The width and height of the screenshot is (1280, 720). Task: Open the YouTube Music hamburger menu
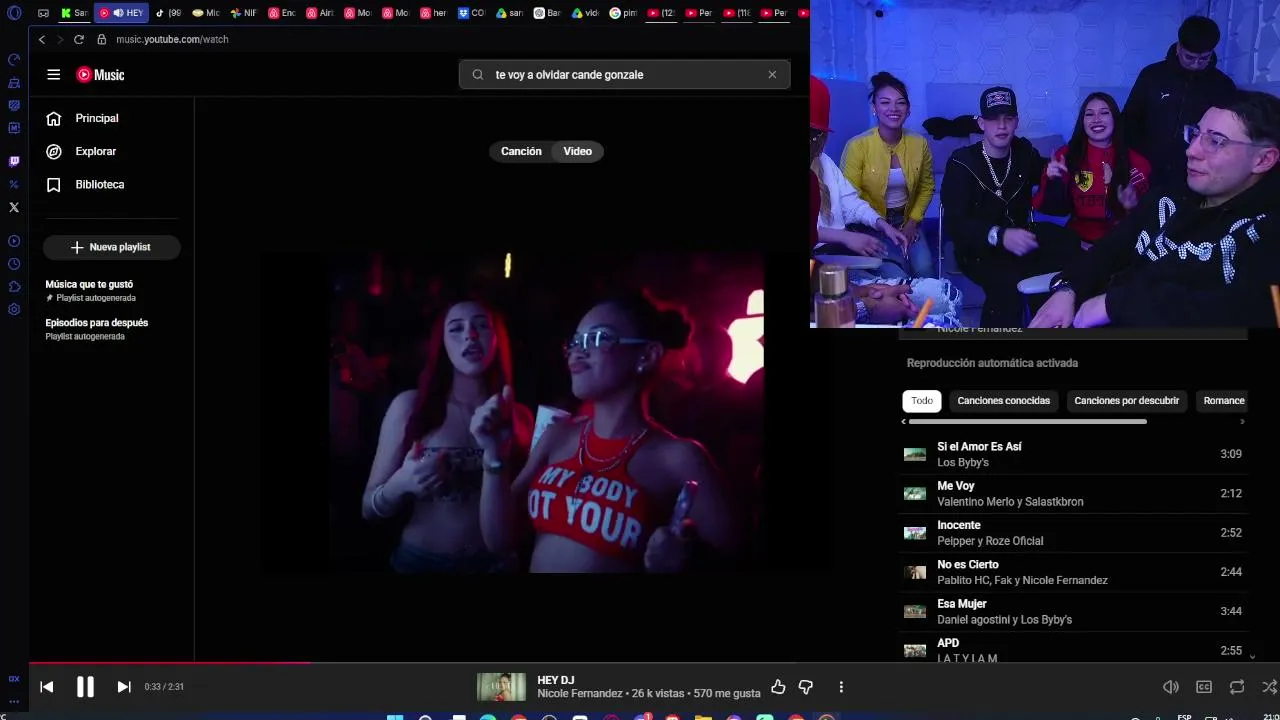[x=54, y=74]
